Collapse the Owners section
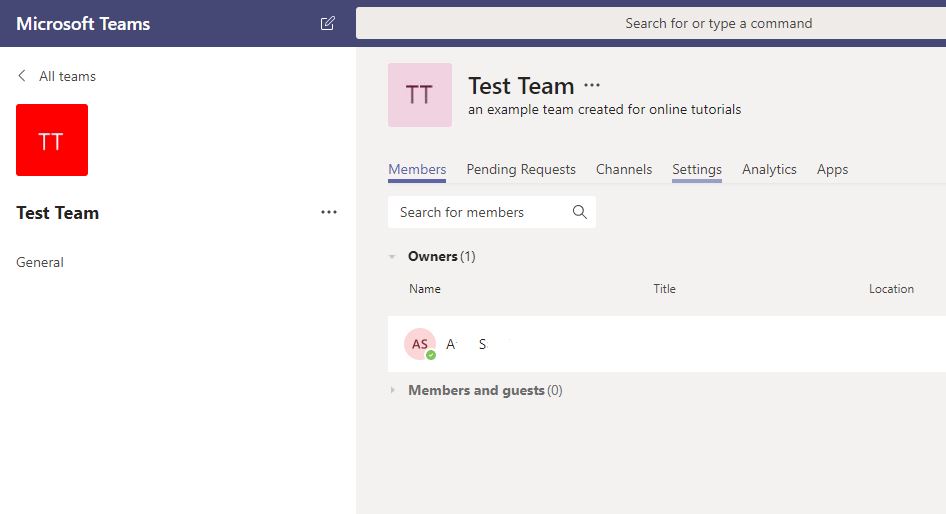946x514 pixels. (x=392, y=257)
